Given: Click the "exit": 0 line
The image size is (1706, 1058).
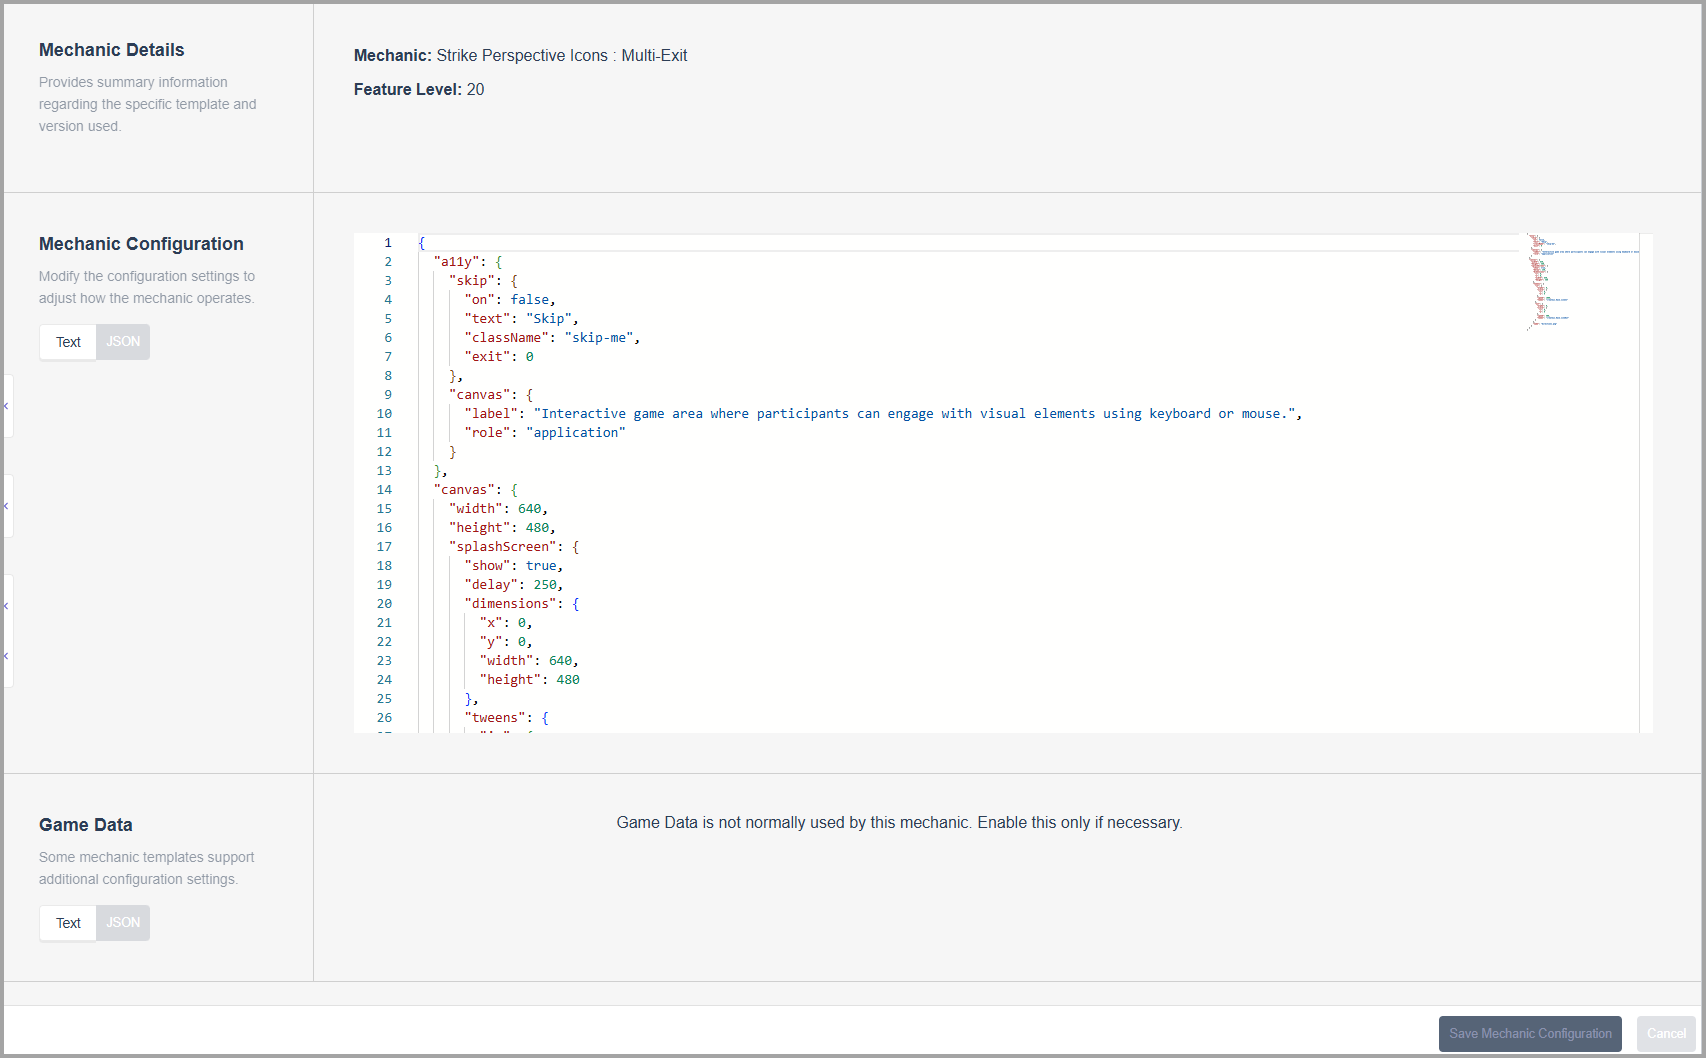Looking at the screenshot, I should click(x=499, y=357).
